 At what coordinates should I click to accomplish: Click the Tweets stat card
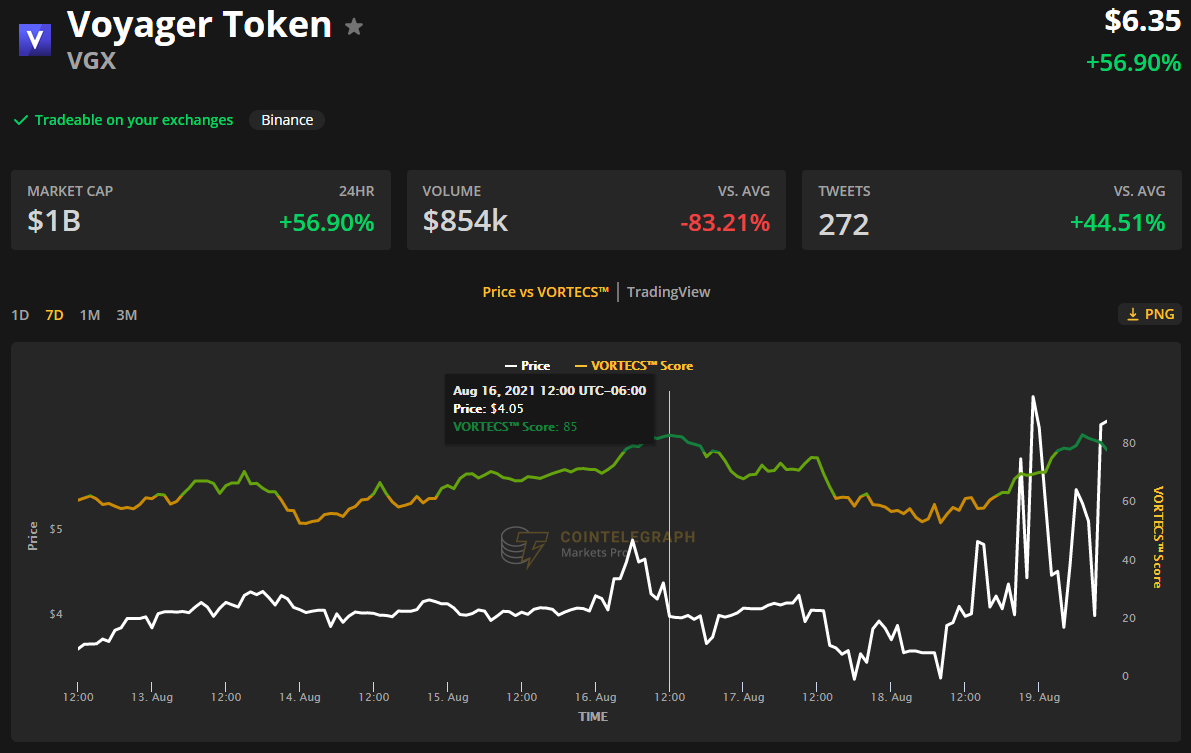click(x=991, y=210)
